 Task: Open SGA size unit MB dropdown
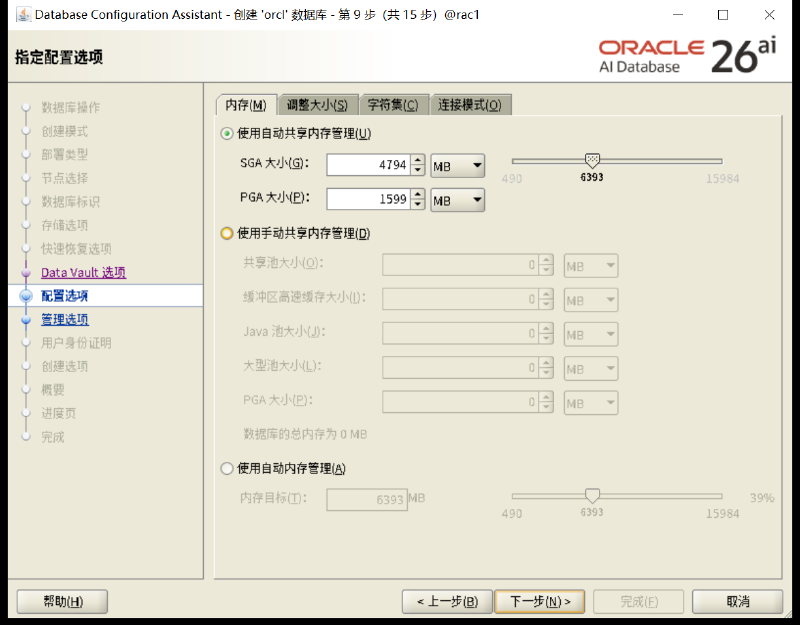coord(458,166)
